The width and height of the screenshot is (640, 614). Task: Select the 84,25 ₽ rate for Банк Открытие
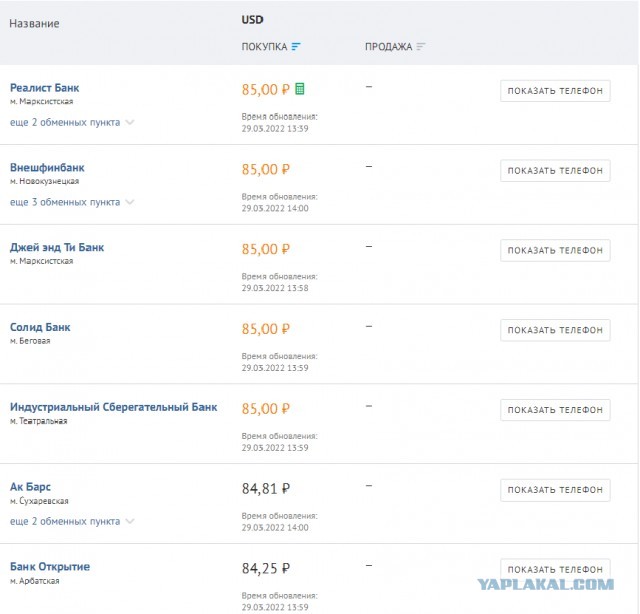tap(266, 568)
